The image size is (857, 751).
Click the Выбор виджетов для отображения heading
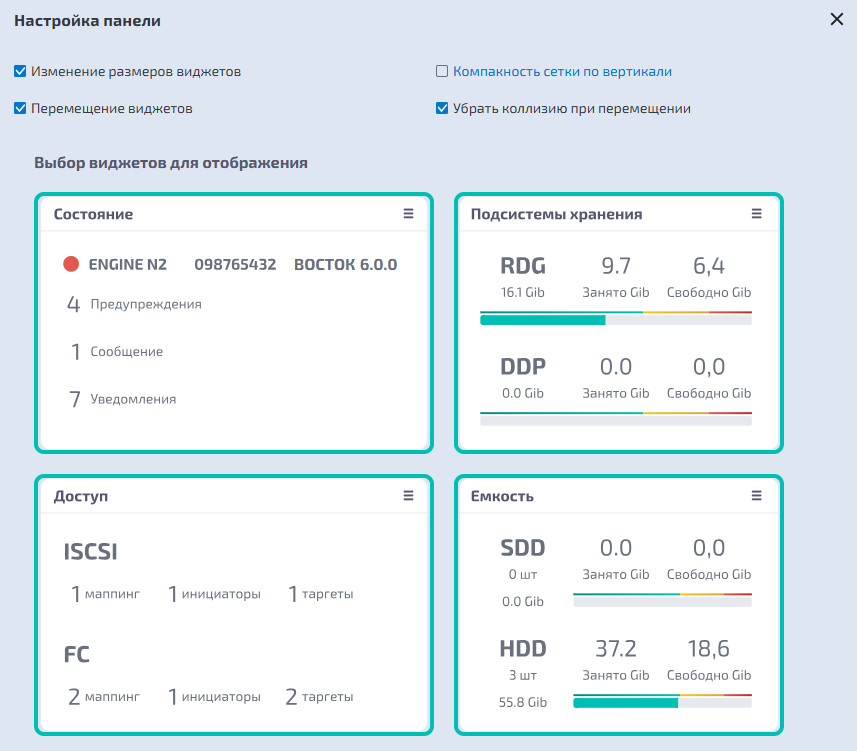click(171, 163)
